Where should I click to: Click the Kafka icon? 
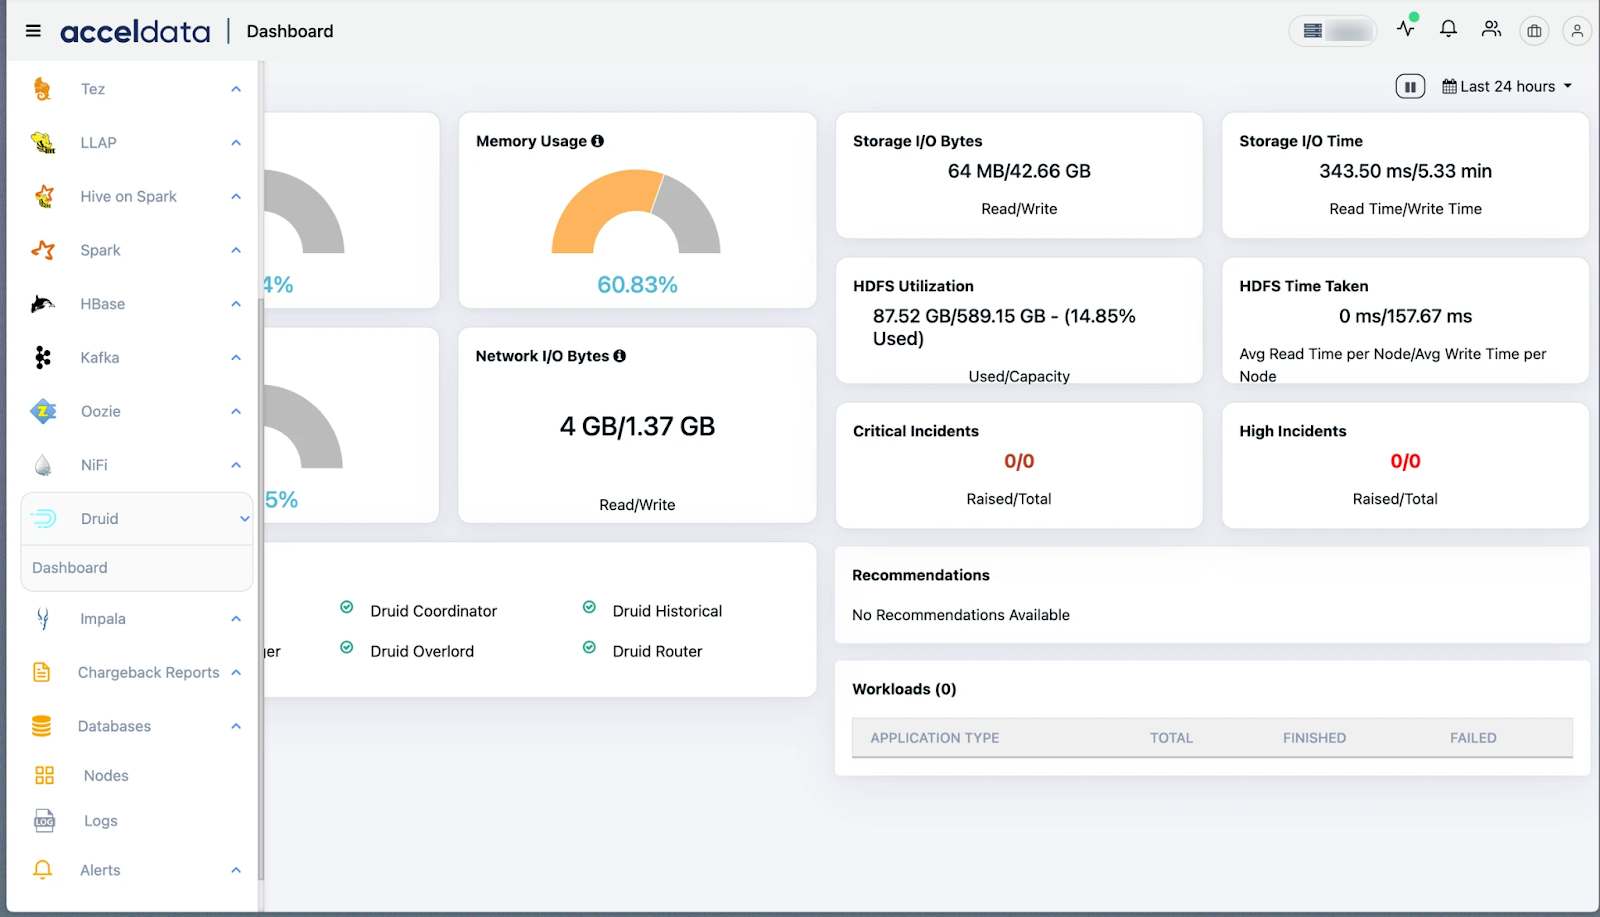coord(42,357)
